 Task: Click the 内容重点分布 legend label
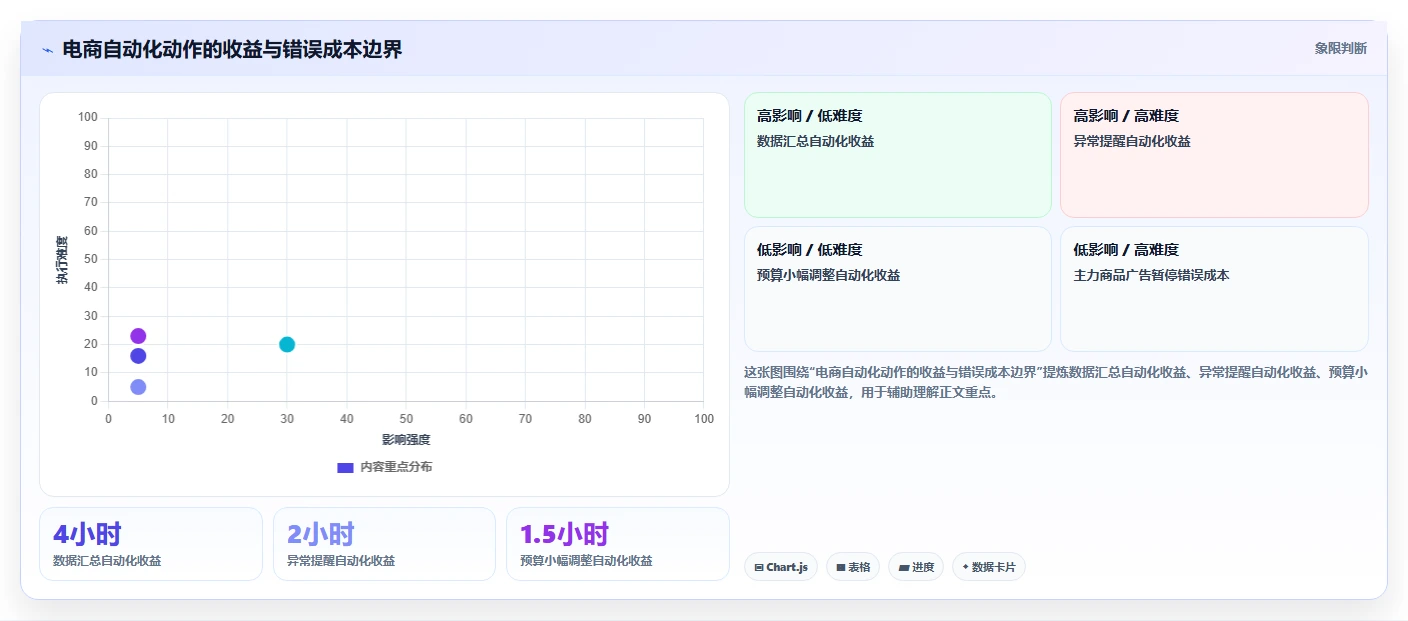(396, 467)
